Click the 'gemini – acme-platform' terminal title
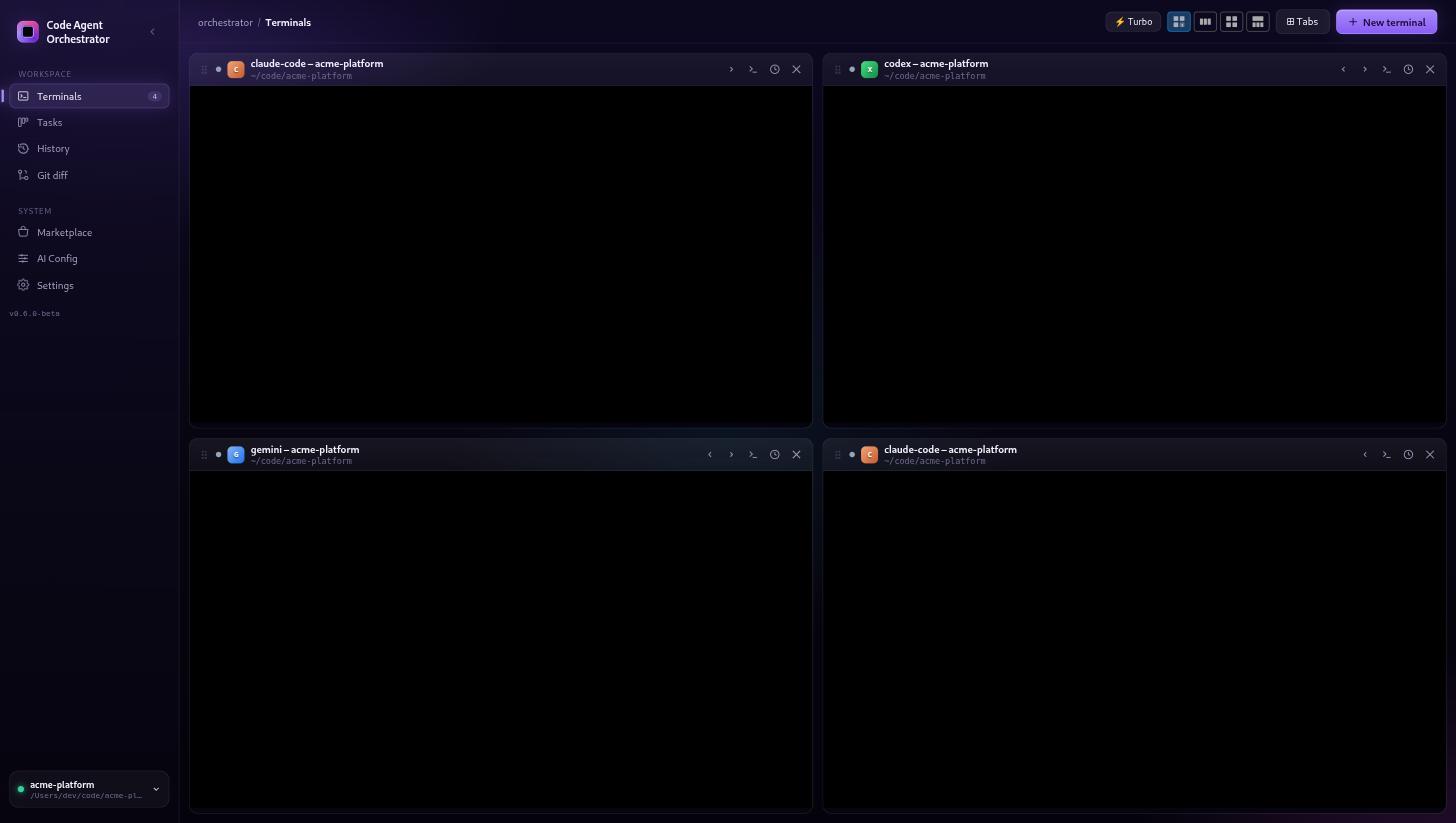1456x823 pixels. coord(305,449)
